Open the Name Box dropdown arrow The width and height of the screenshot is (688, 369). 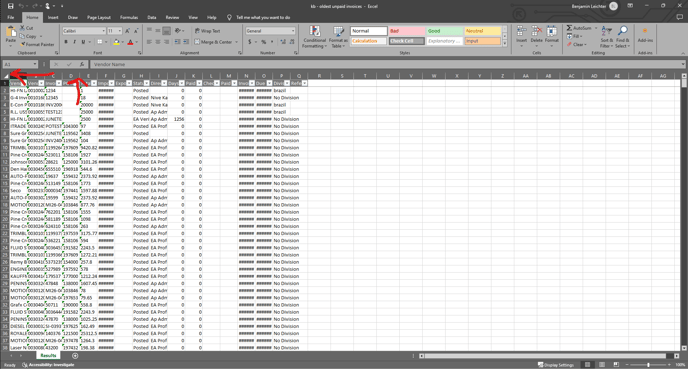[x=35, y=64]
